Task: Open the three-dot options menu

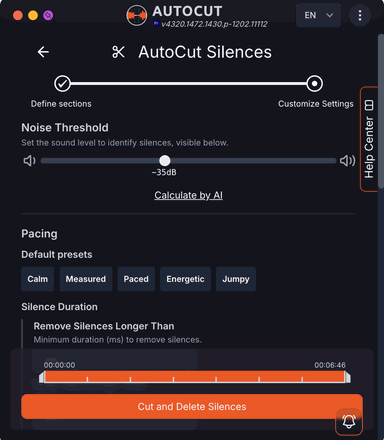Action: point(360,15)
